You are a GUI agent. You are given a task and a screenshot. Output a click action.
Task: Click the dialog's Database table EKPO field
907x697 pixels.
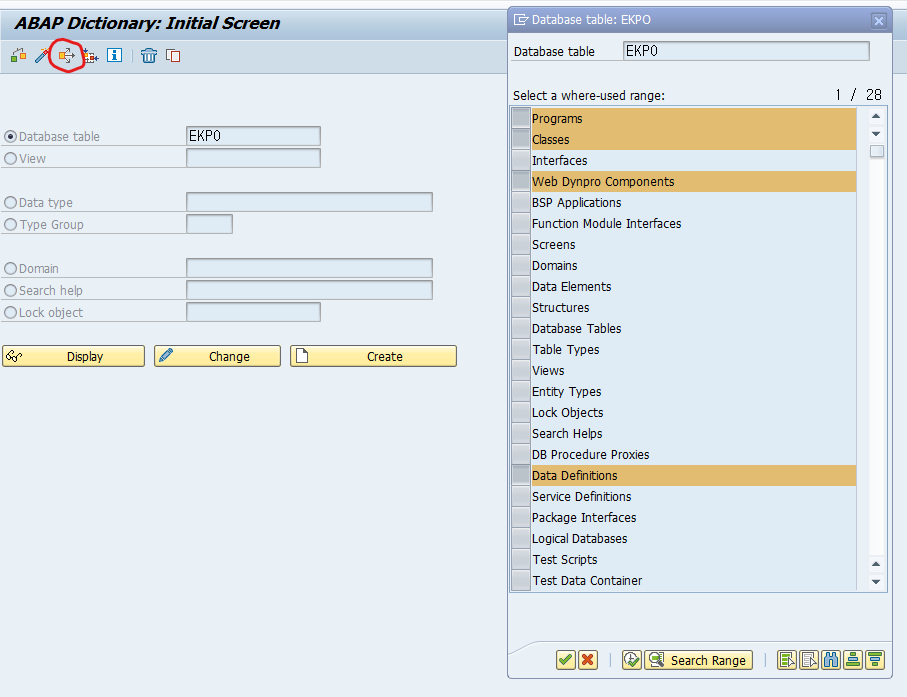pyautogui.click(x=746, y=51)
